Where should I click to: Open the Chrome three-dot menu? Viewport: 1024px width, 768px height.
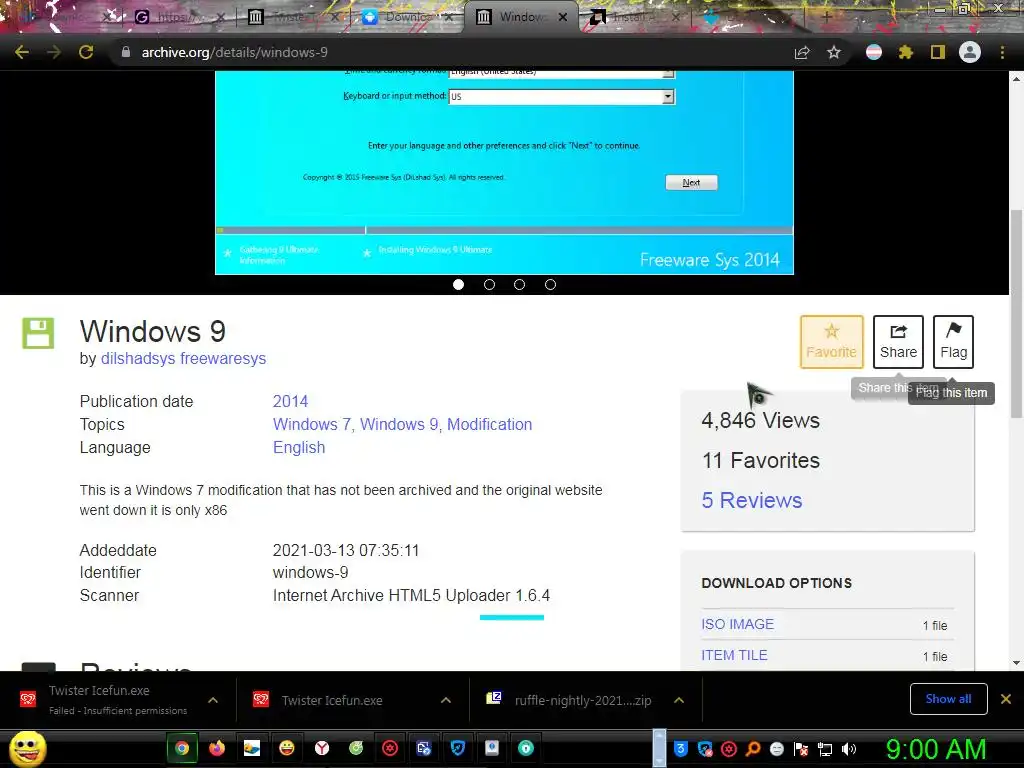(x=1002, y=52)
